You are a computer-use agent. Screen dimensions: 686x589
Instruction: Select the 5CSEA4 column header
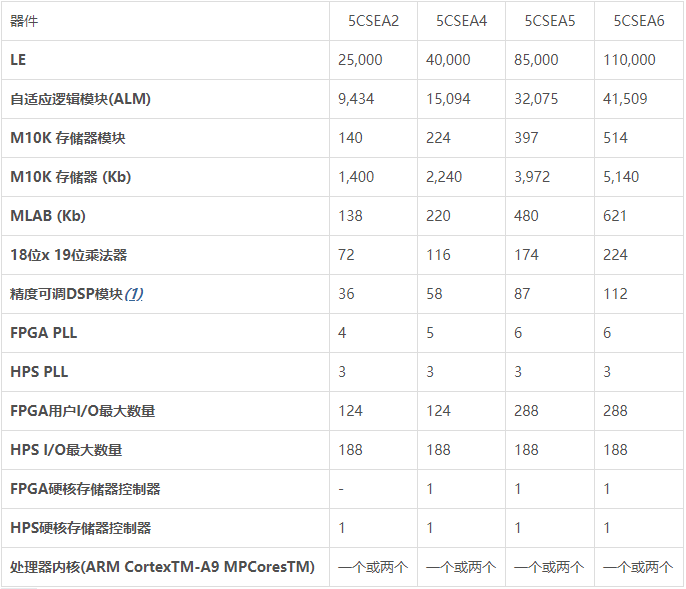pyautogui.click(x=461, y=21)
